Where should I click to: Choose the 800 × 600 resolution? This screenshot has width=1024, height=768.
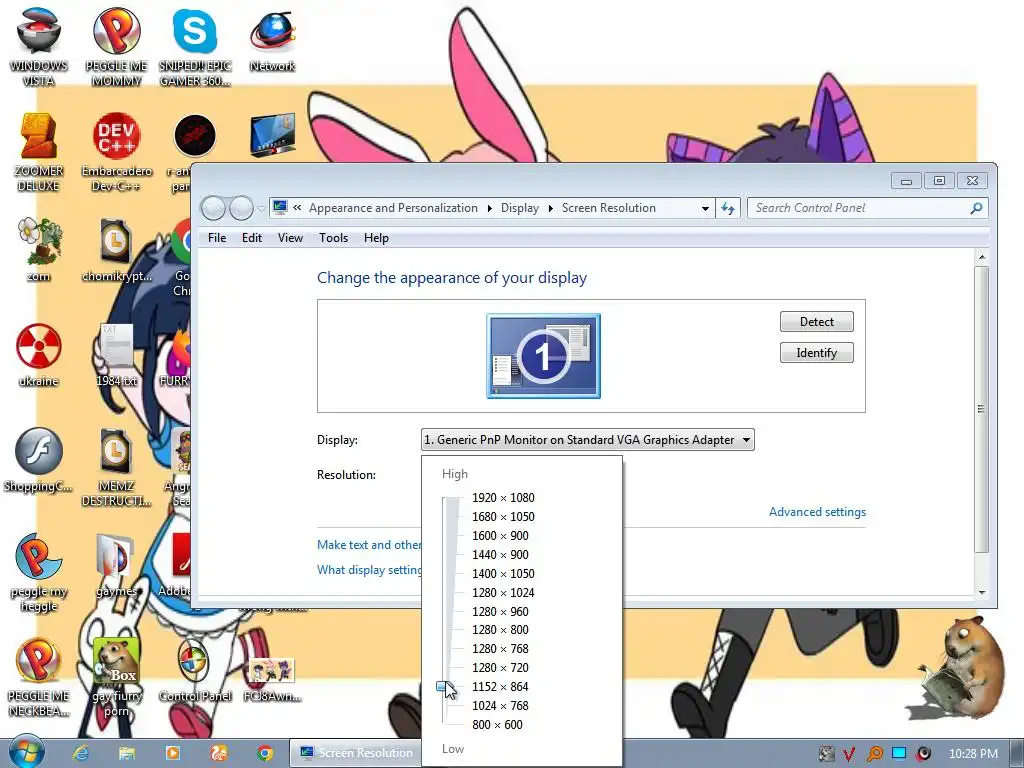(497, 724)
